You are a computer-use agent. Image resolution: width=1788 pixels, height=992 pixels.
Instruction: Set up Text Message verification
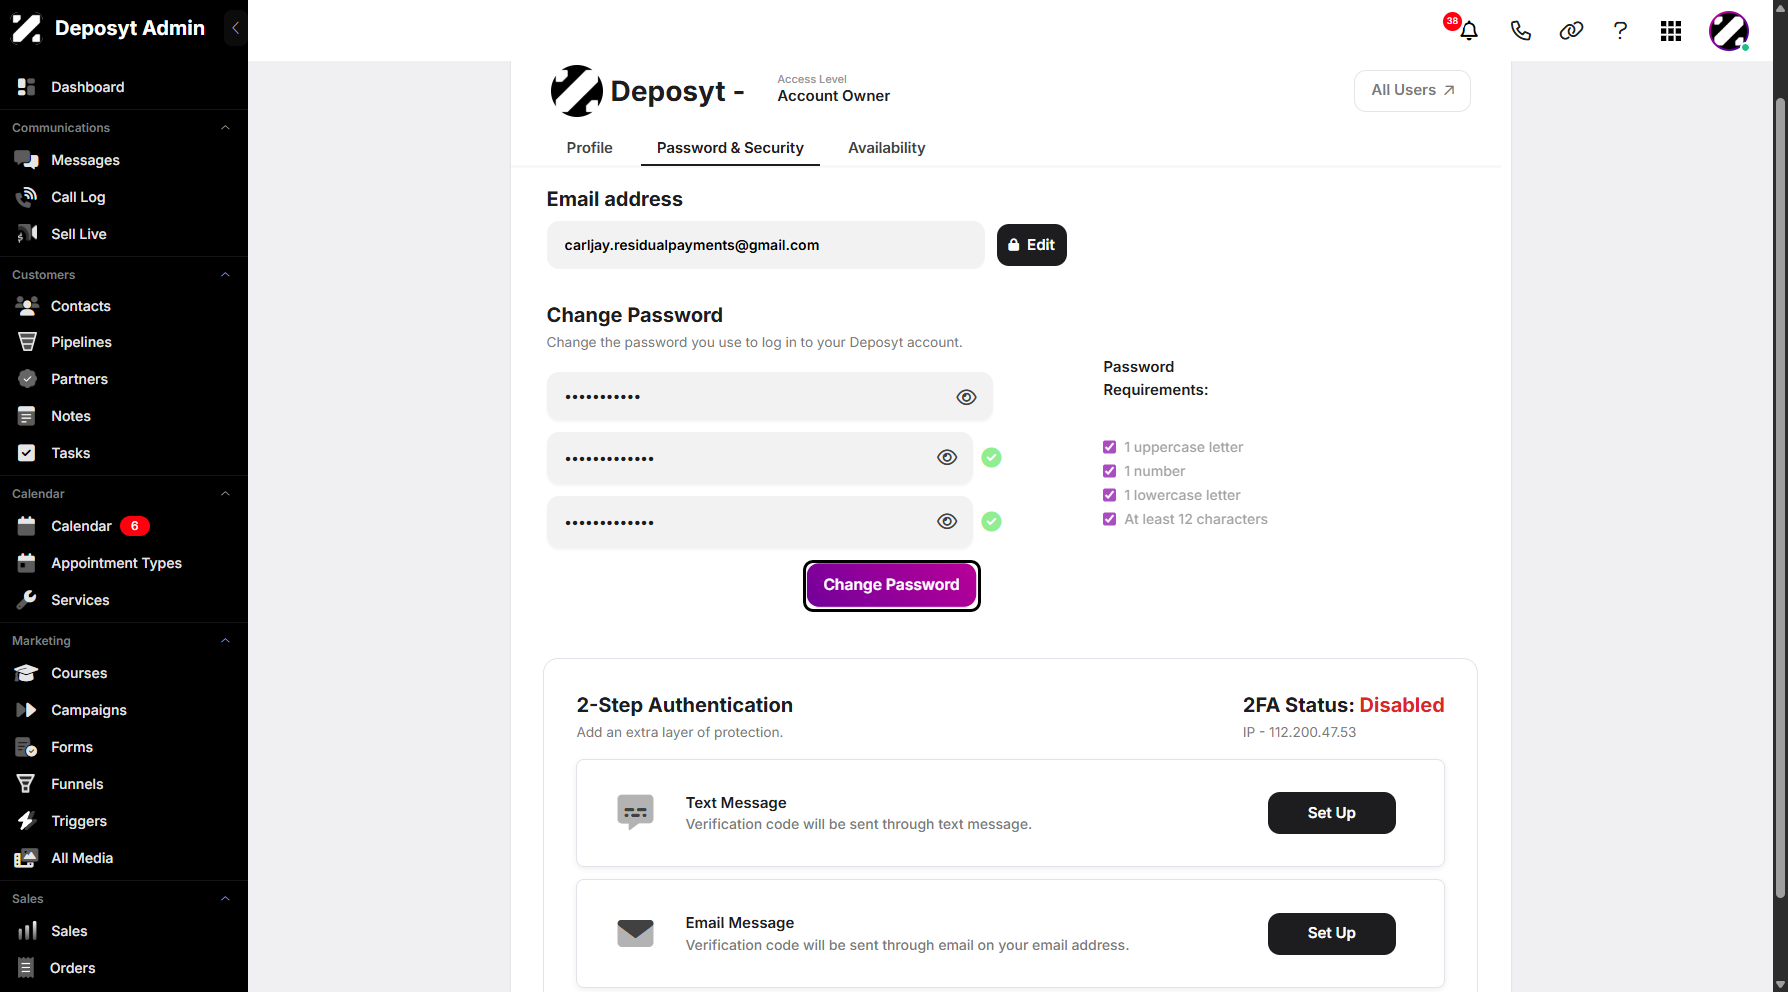coord(1332,813)
